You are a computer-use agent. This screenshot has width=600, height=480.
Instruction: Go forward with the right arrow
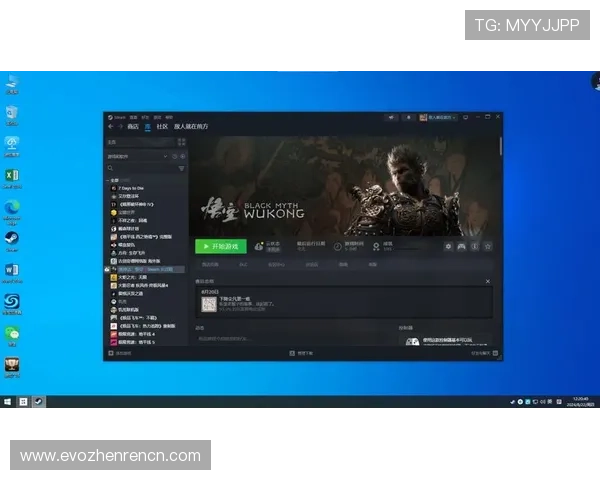tap(121, 127)
